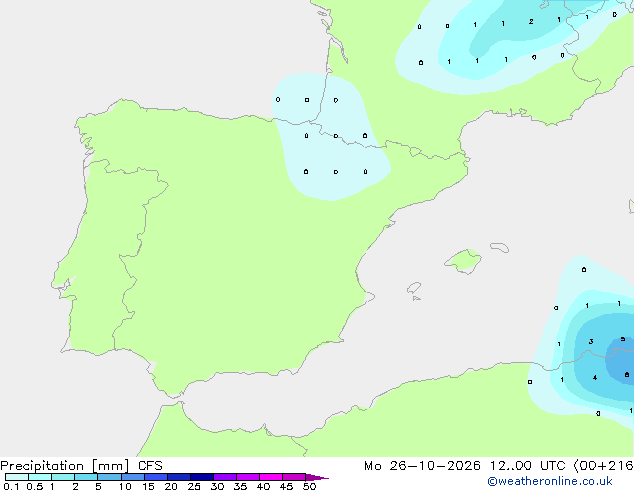Click the legend scale label '50'
Image resolution: width=634 pixels, height=490 pixels.
tap(309, 486)
